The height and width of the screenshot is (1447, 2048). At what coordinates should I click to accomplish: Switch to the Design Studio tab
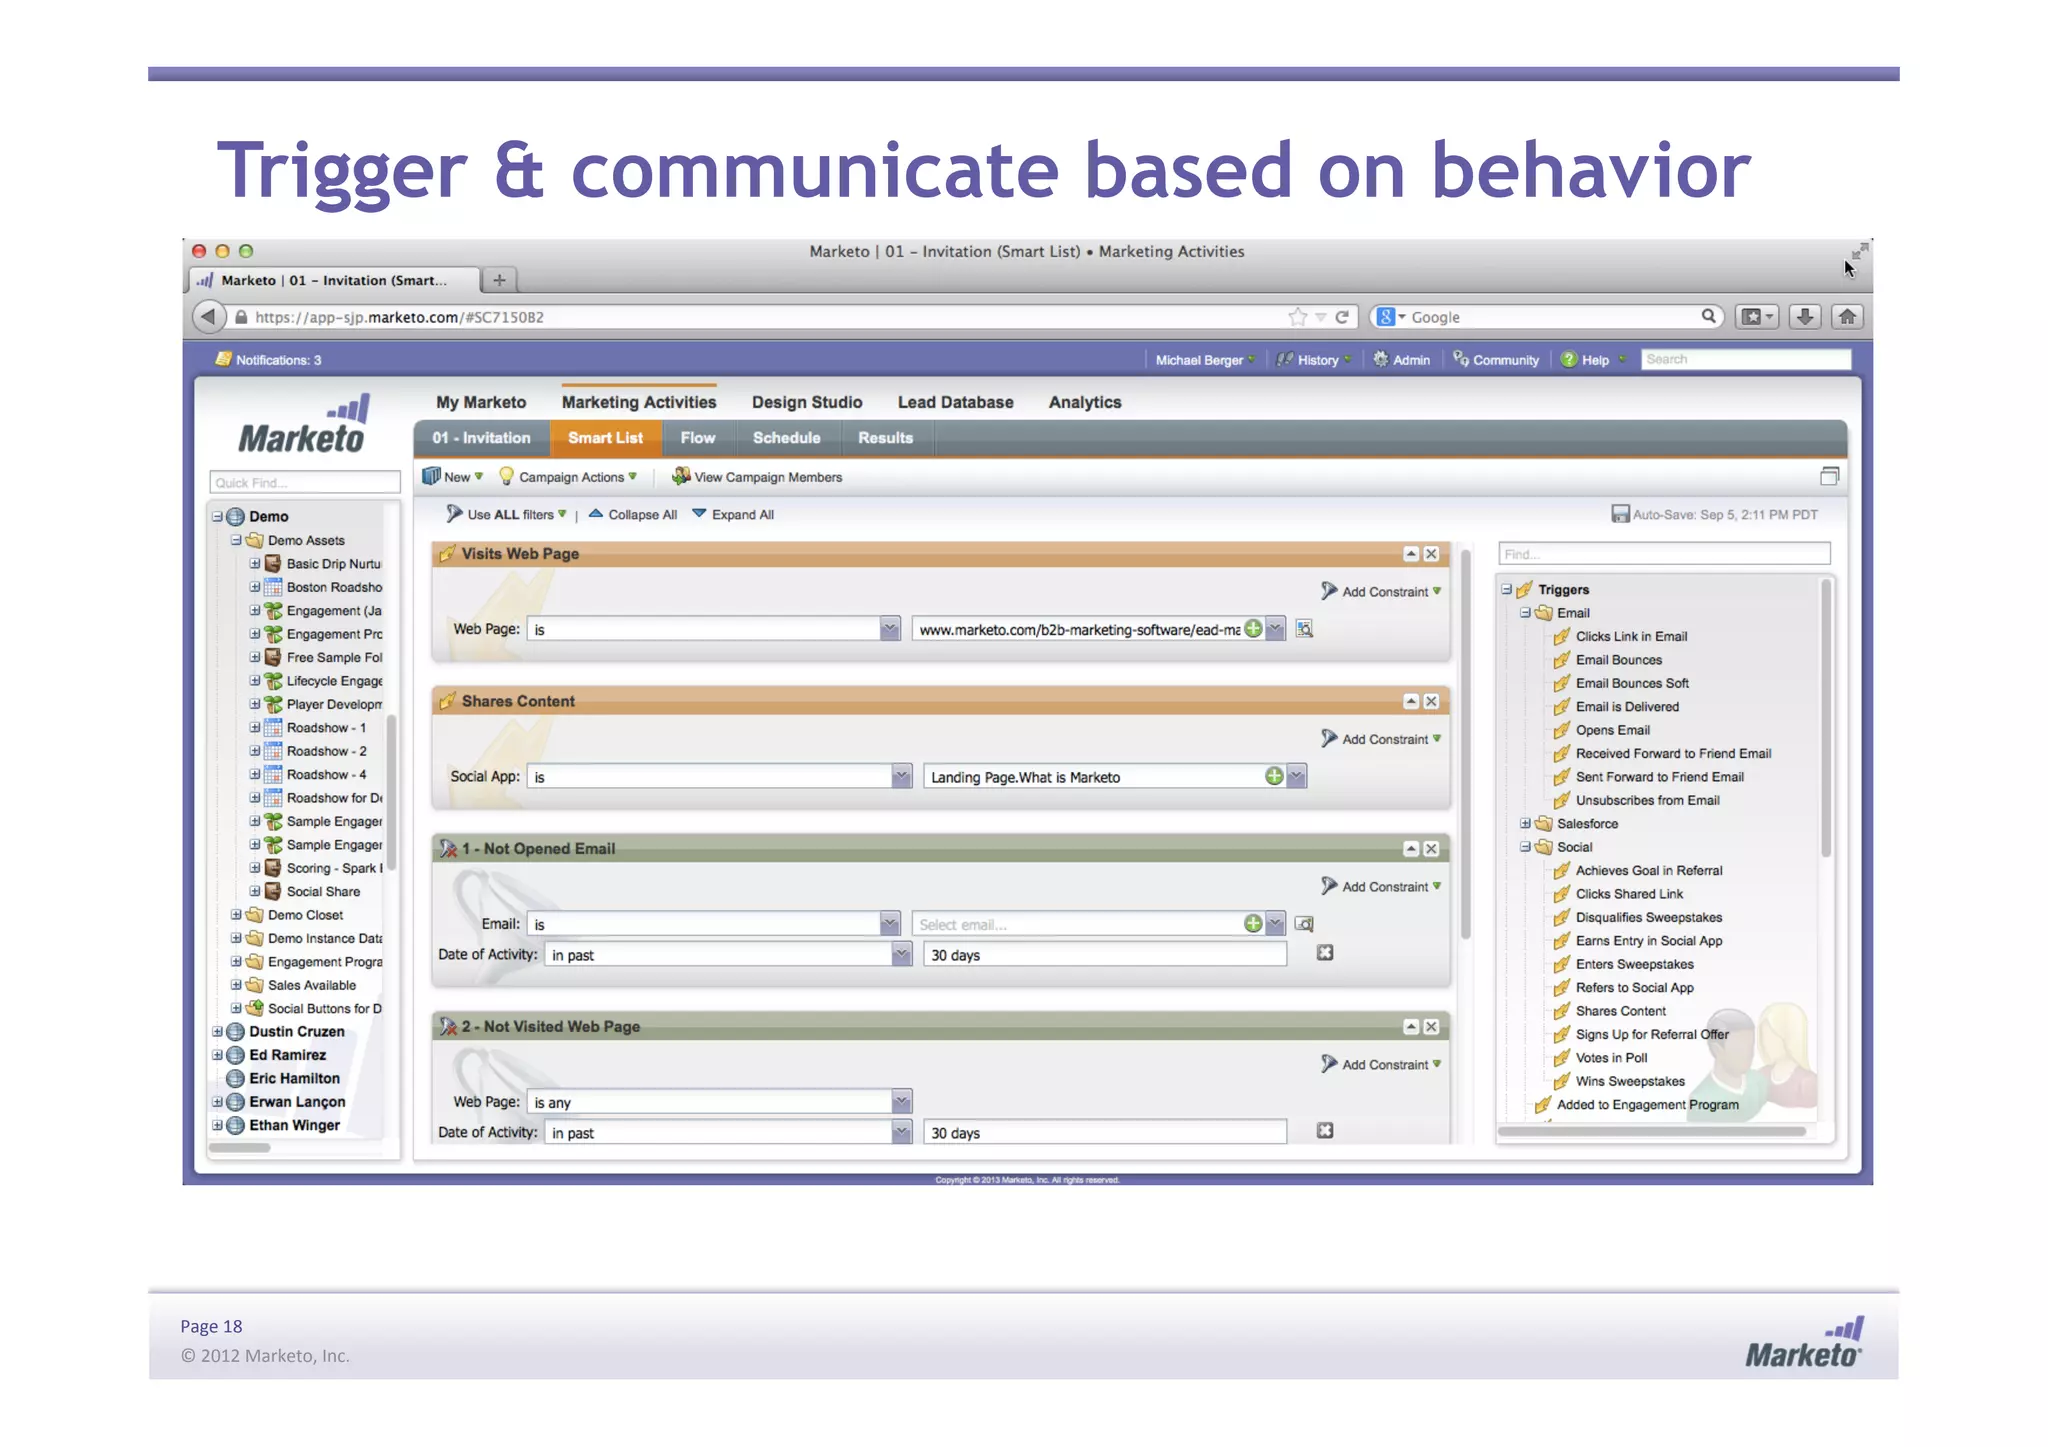pyautogui.click(x=807, y=402)
